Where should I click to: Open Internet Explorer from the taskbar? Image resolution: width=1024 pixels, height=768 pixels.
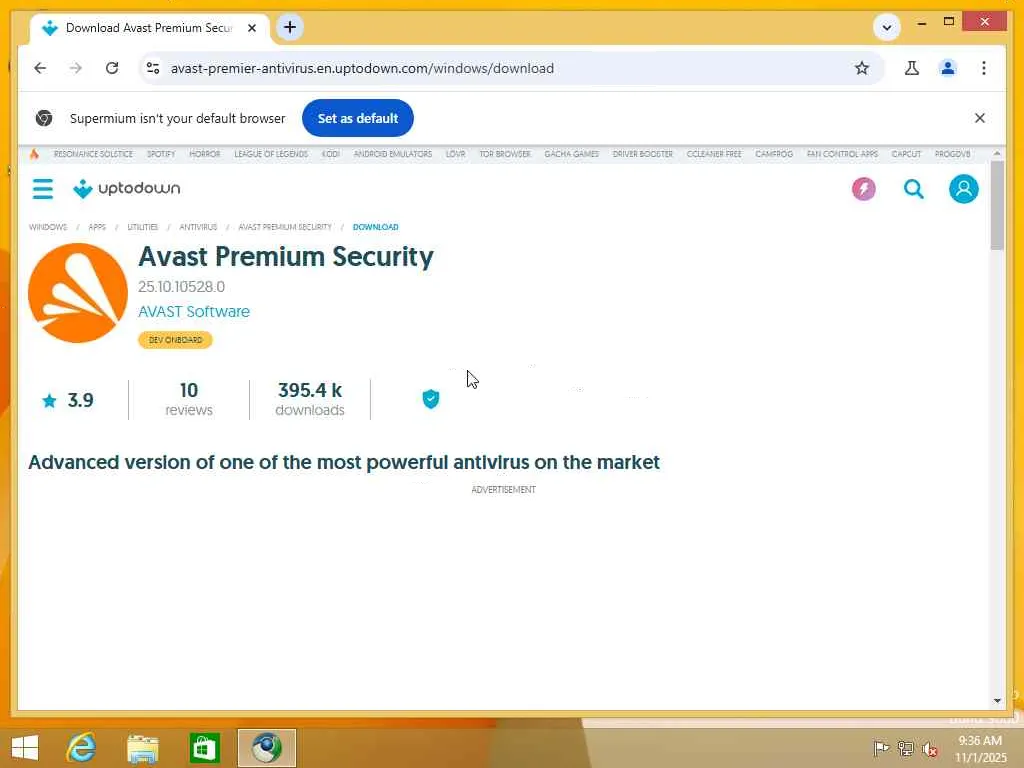pos(80,747)
